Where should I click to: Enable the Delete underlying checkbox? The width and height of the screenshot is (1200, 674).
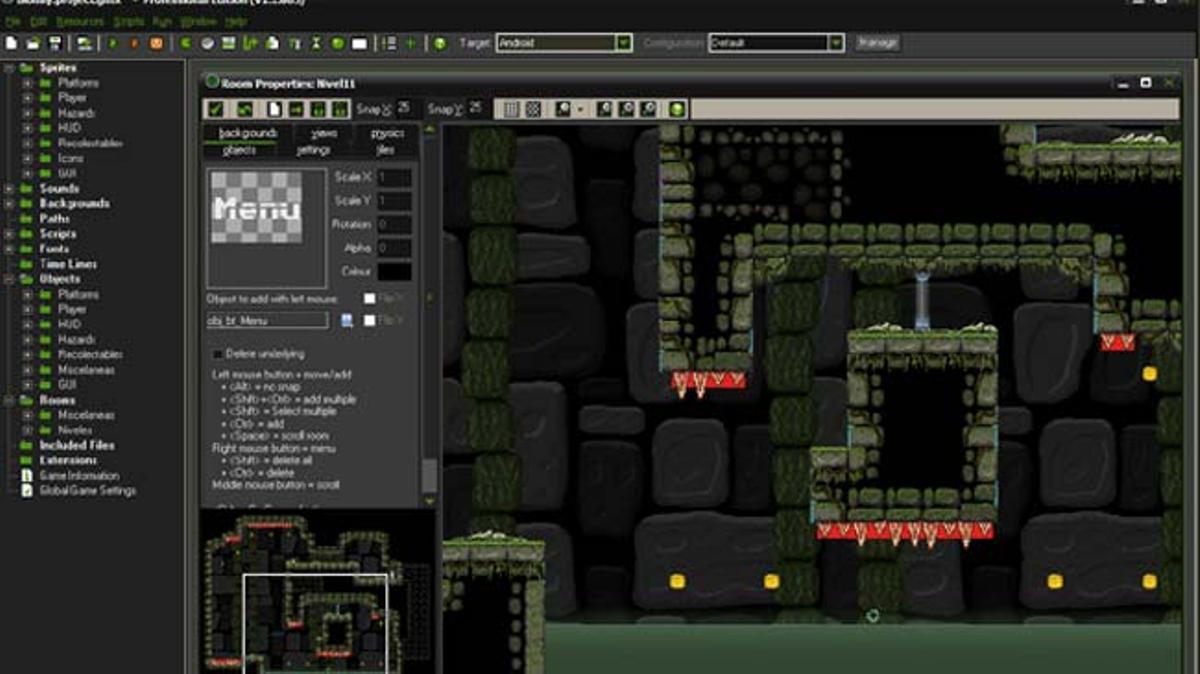point(217,353)
